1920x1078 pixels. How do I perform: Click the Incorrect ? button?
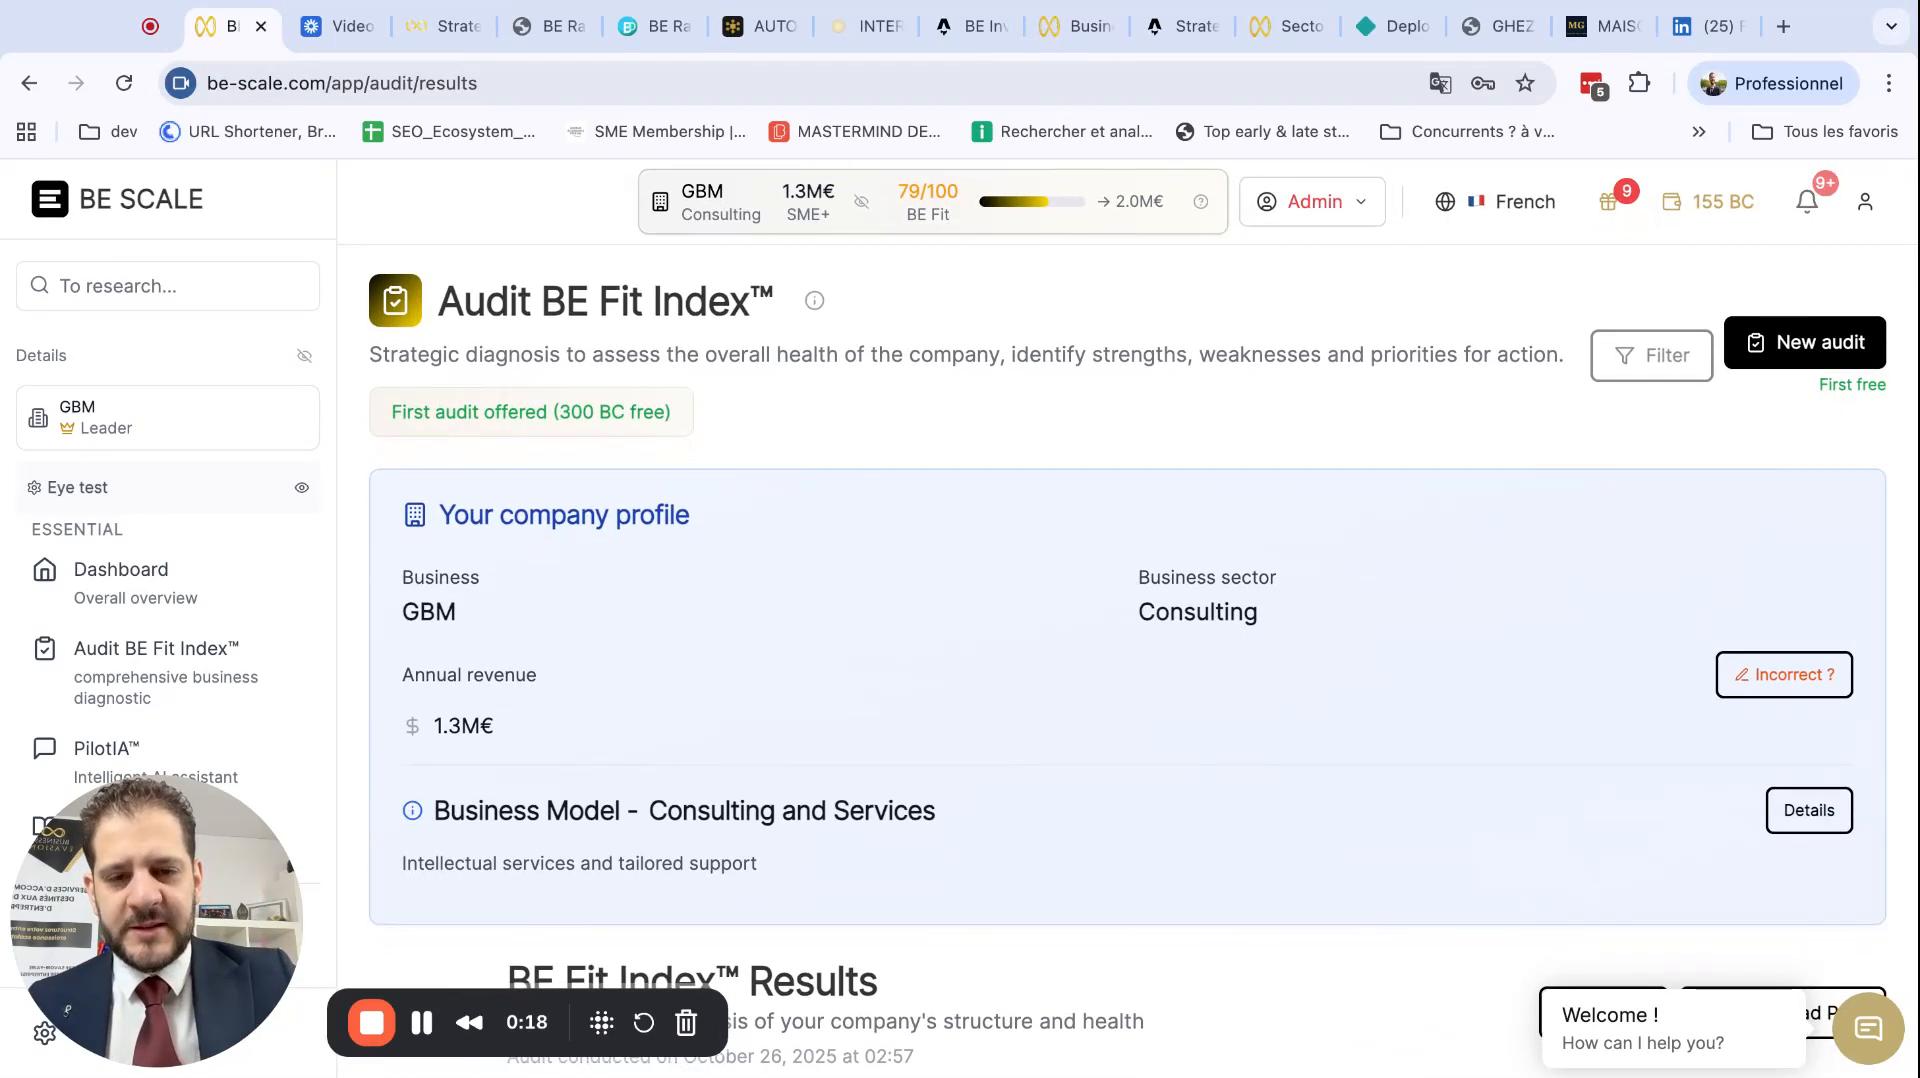pos(1784,674)
